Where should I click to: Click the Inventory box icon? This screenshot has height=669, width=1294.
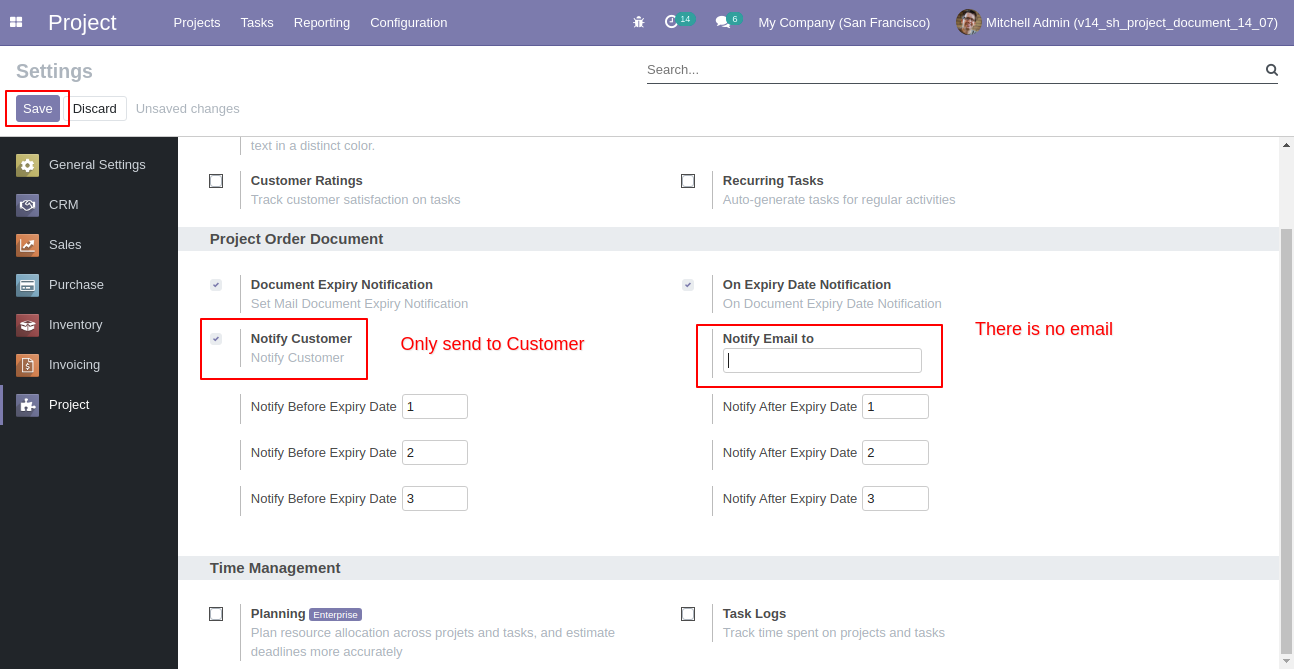(x=28, y=325)
